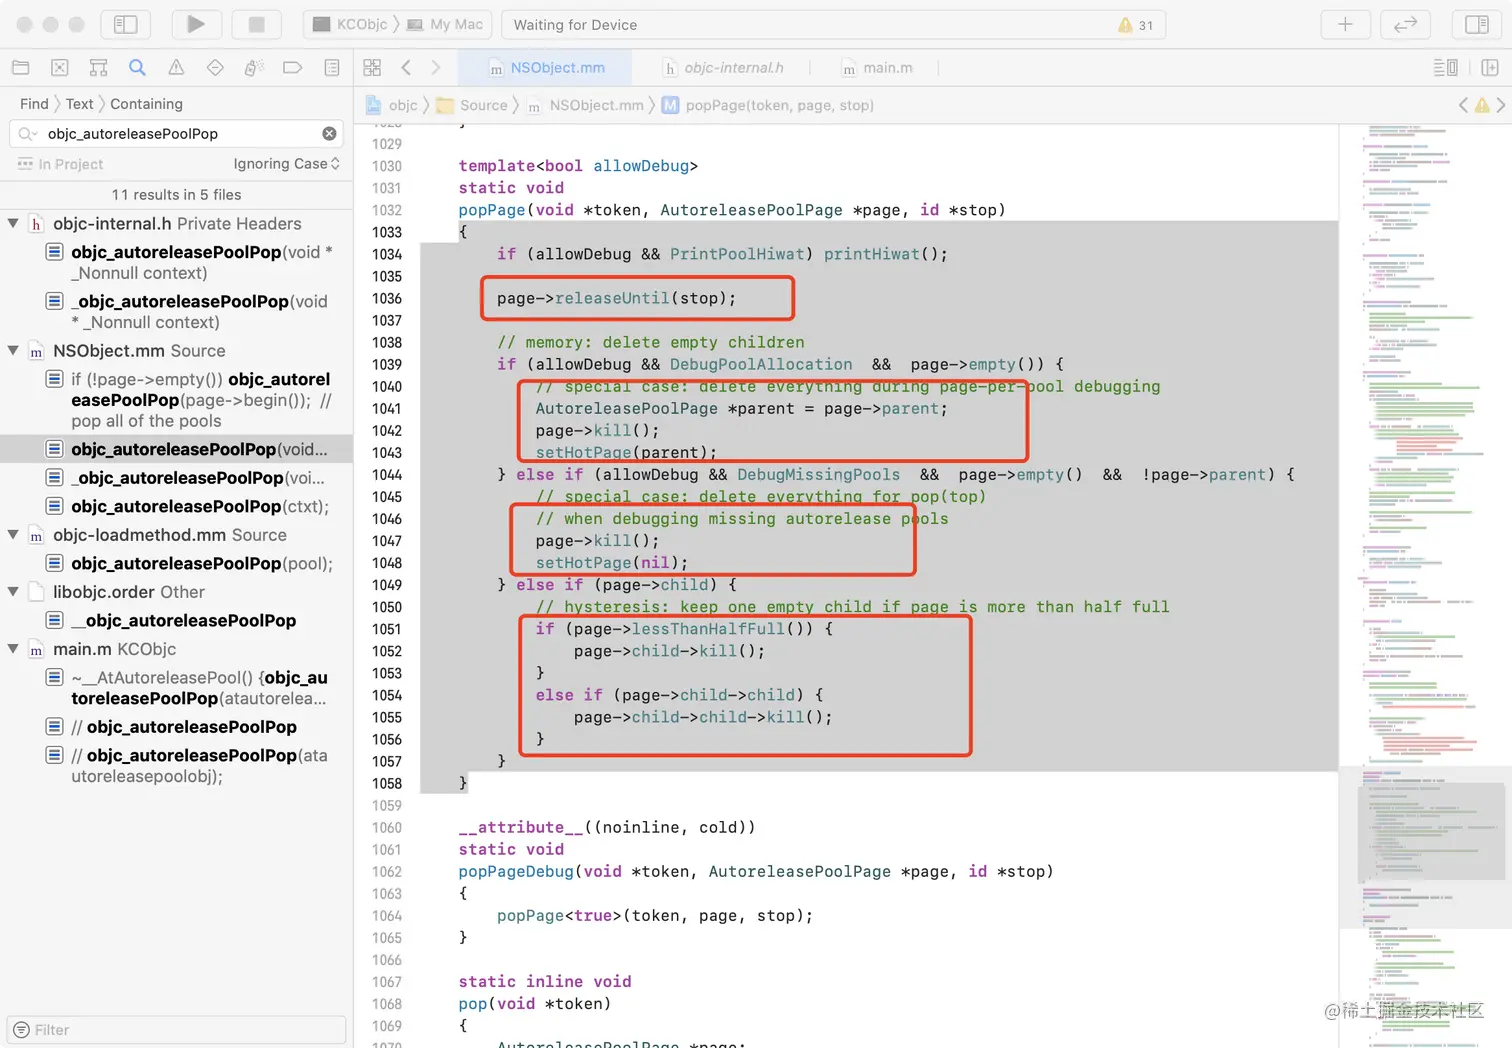Toggle the code review arrows button
Screen dimensions: 1512x1048
pos(1405,24)
